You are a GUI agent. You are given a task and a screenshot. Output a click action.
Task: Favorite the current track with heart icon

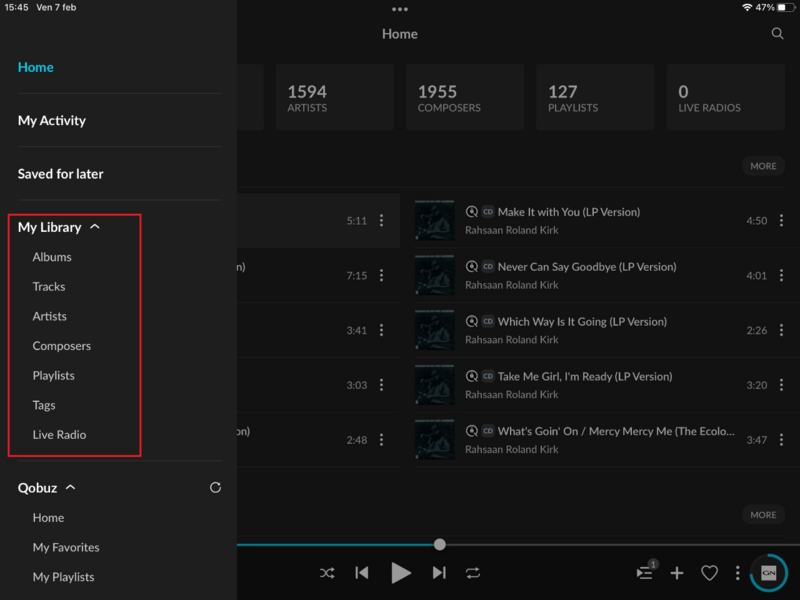[710, 573]
